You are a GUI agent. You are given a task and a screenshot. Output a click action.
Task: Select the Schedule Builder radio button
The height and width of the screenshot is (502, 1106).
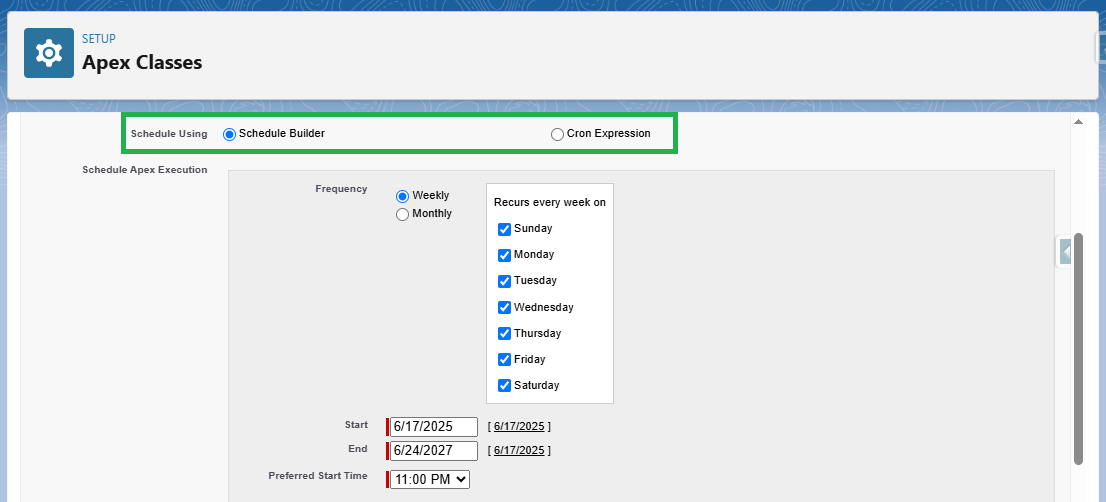point(229,134)
